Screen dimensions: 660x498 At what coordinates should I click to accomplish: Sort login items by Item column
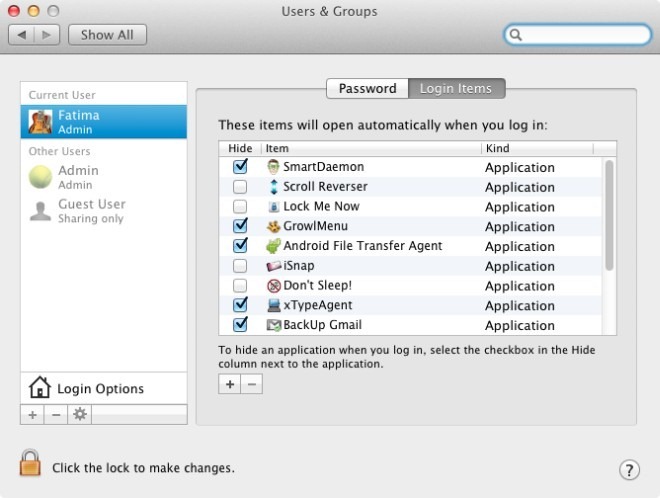click(x=370, y=148)
